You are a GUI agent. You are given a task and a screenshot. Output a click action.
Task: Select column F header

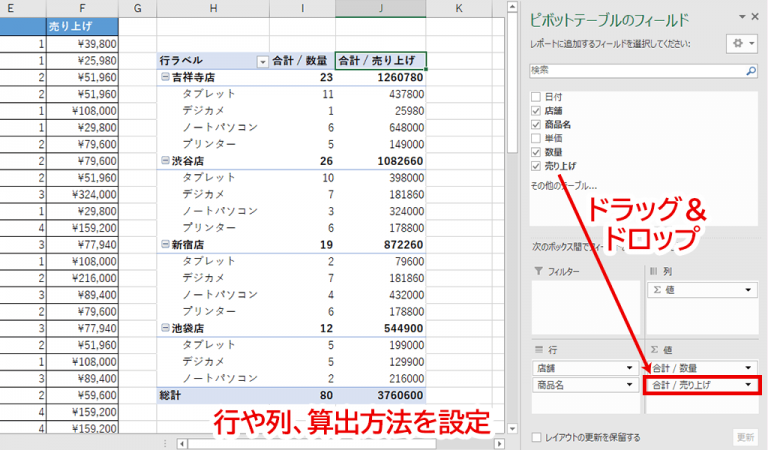[x=82, y=8]
